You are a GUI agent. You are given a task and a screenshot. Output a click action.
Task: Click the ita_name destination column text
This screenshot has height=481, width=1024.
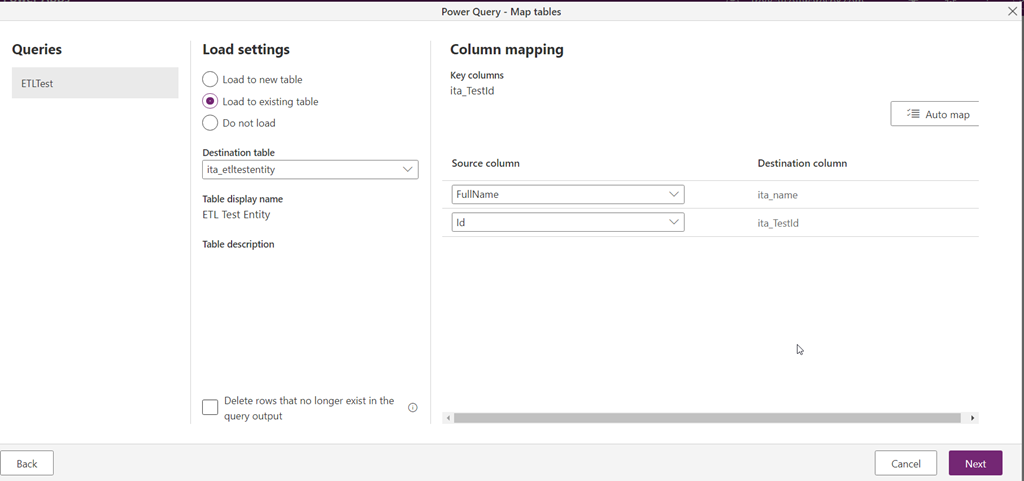coord(777,195)
